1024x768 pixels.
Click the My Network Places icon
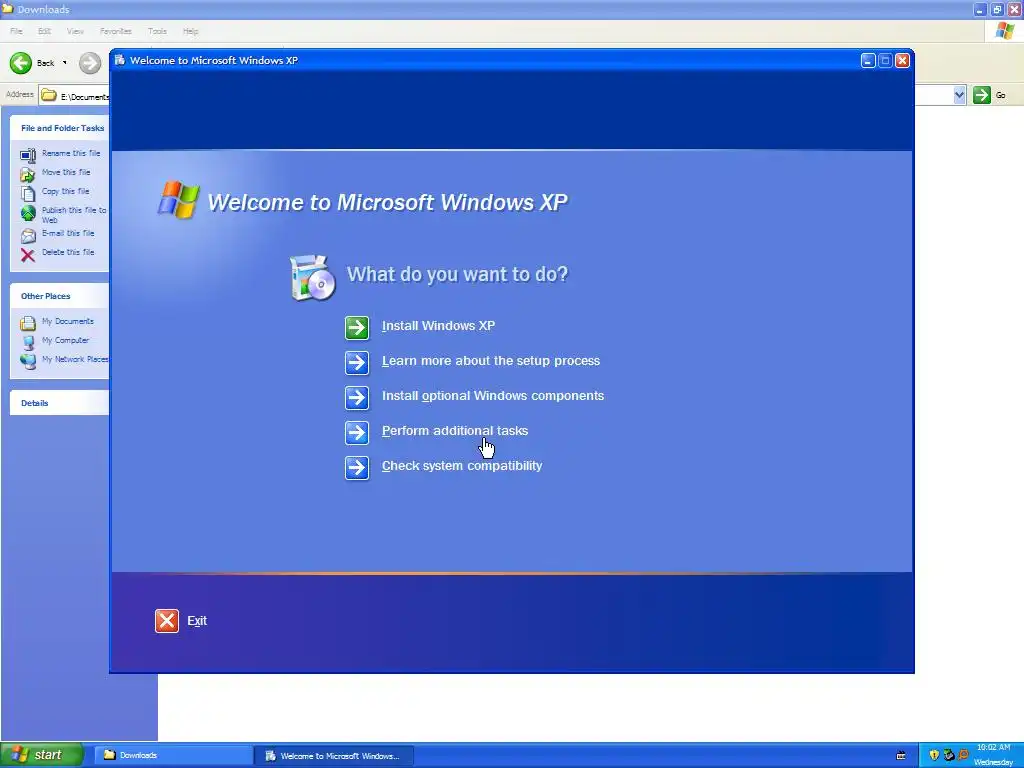pyautogui.click(x=28, y=361)
